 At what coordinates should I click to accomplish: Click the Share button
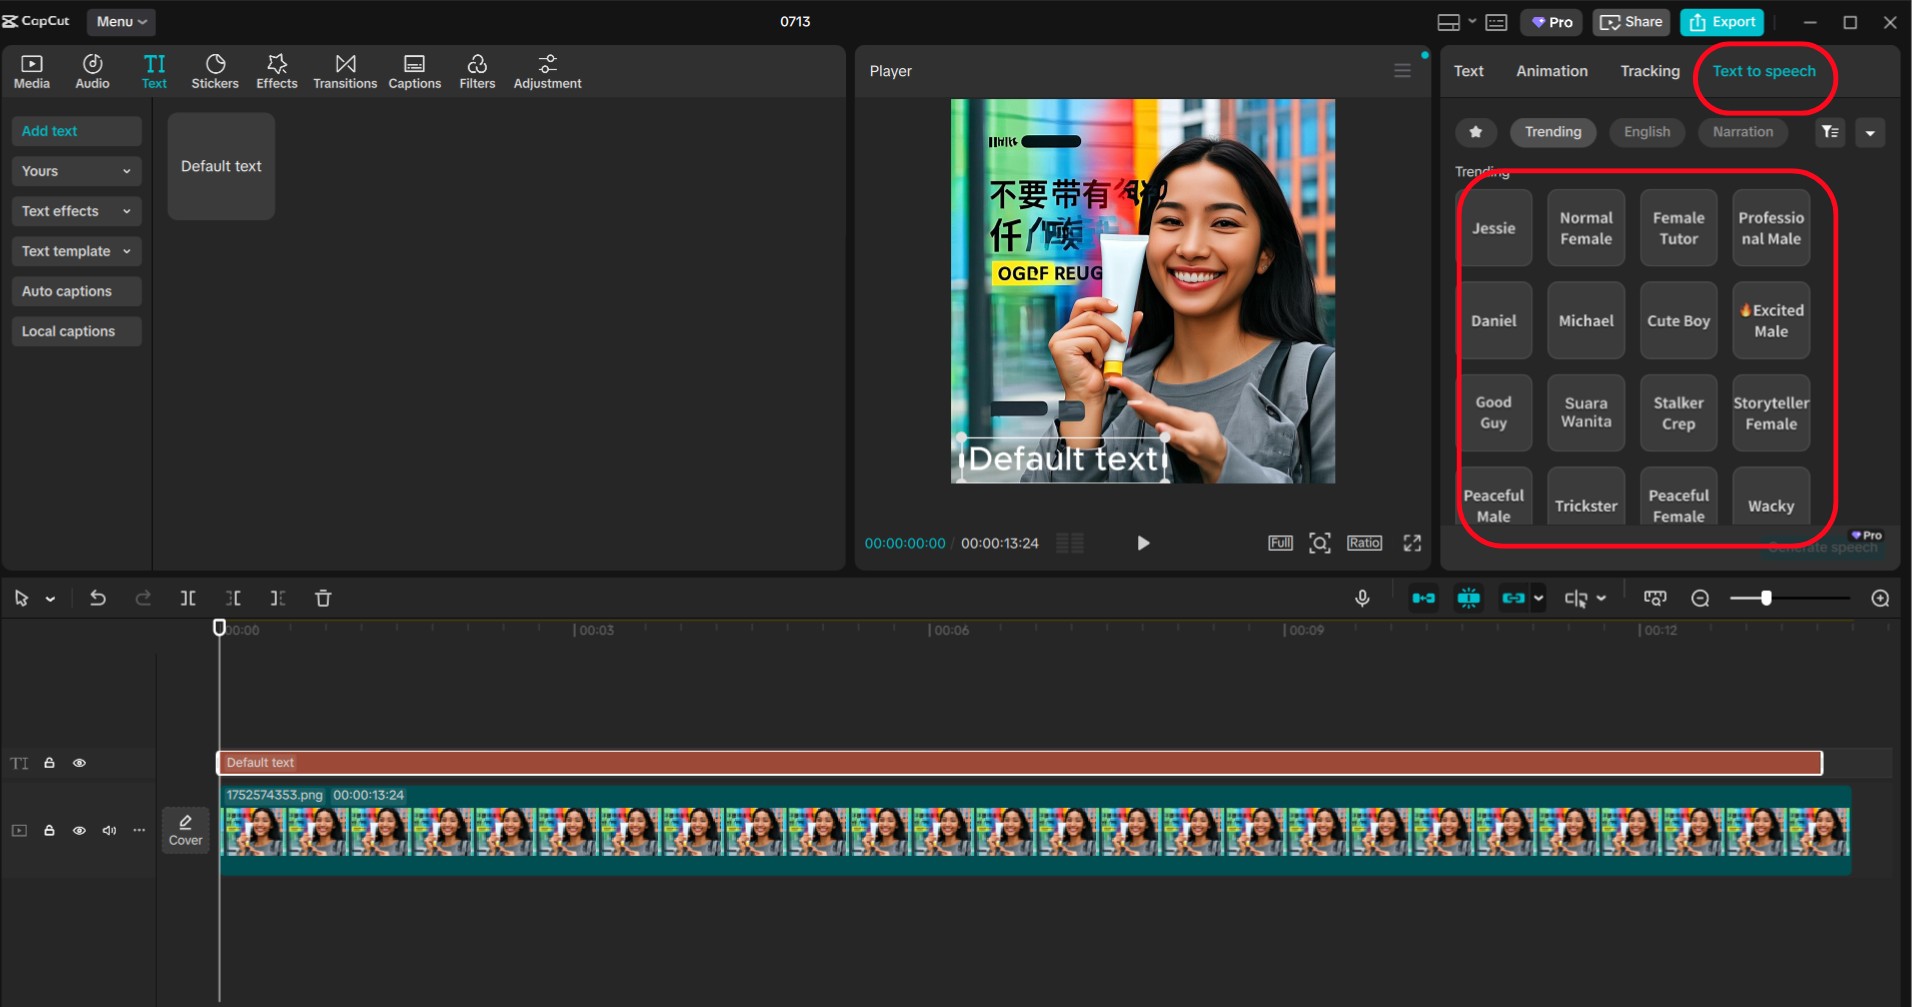pyautogui.click(x=1631, y=22)
